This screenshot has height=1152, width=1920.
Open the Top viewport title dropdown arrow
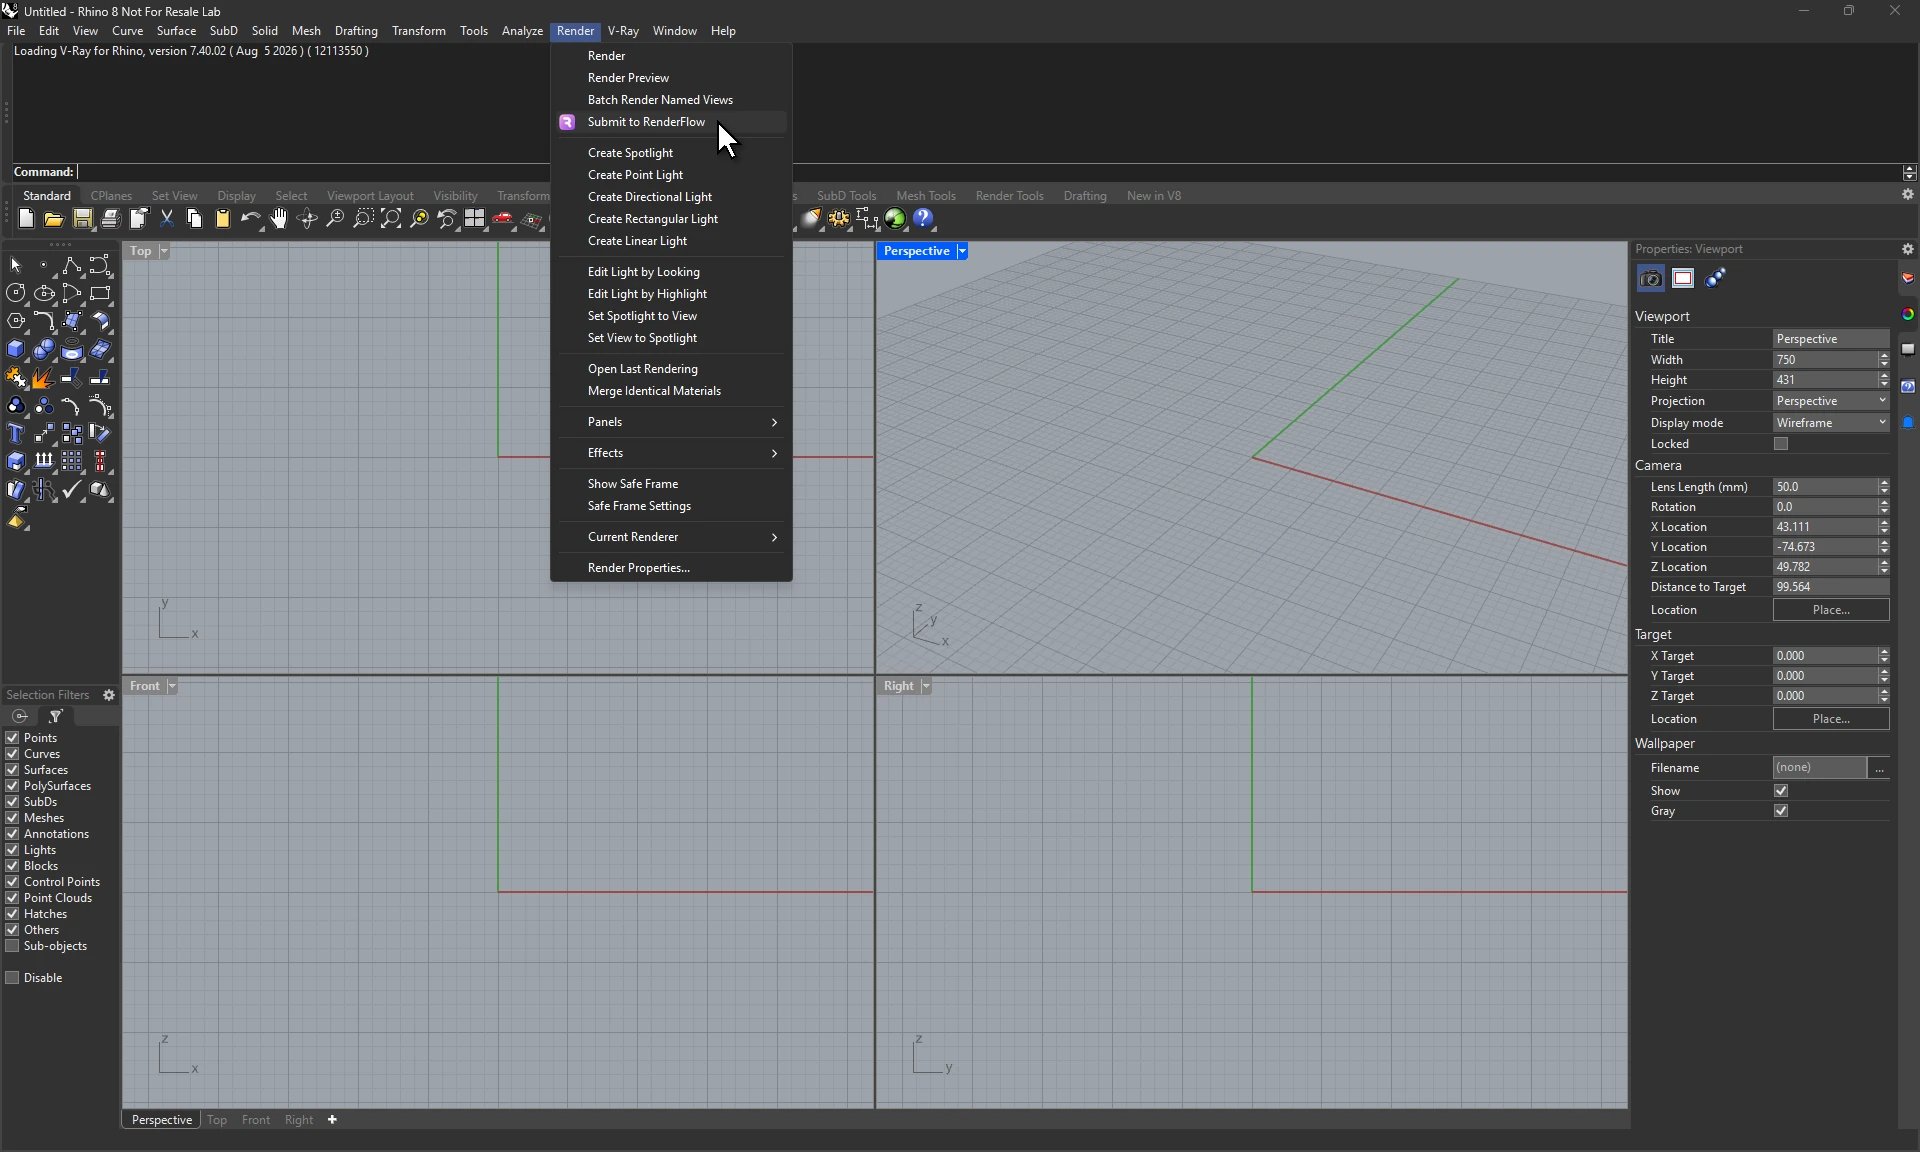[164, 251]
